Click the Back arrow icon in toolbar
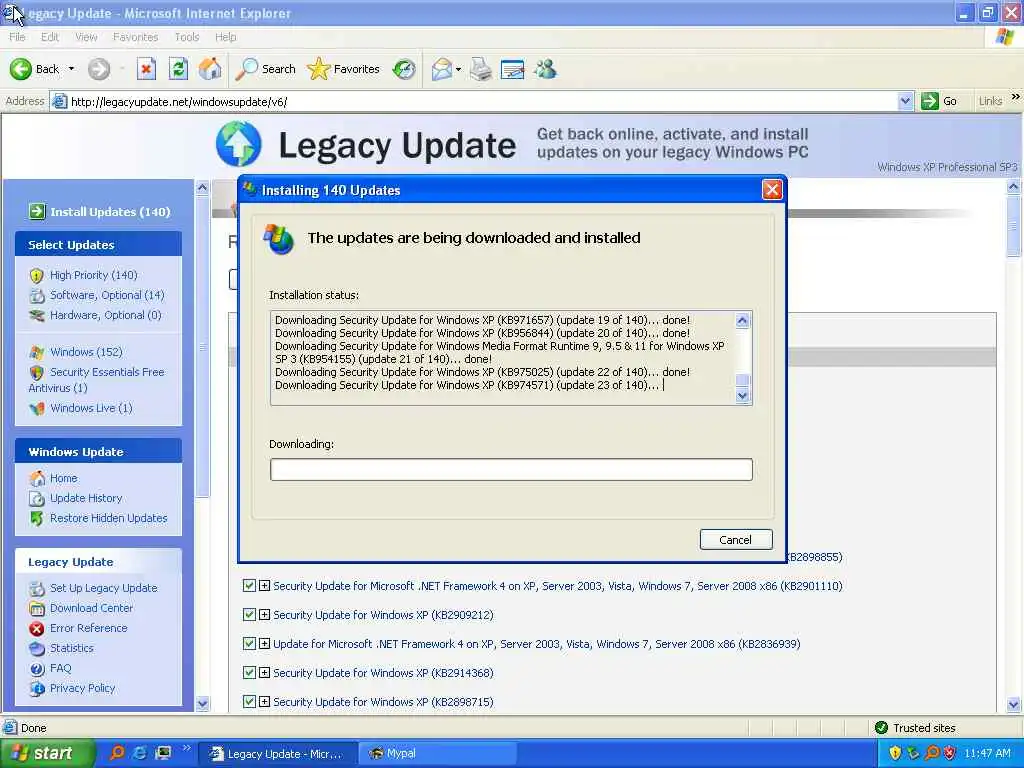The image size is (1024, 768). [x=20, y=69]
